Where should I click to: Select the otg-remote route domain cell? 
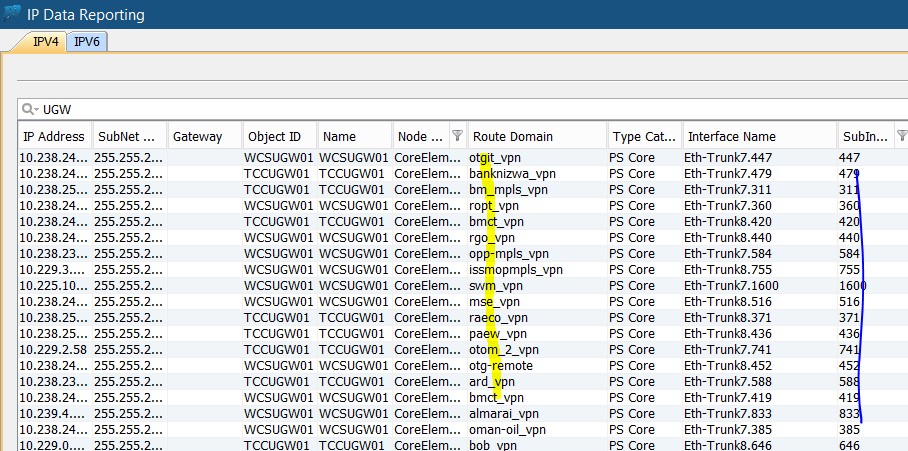pos(501,366)
